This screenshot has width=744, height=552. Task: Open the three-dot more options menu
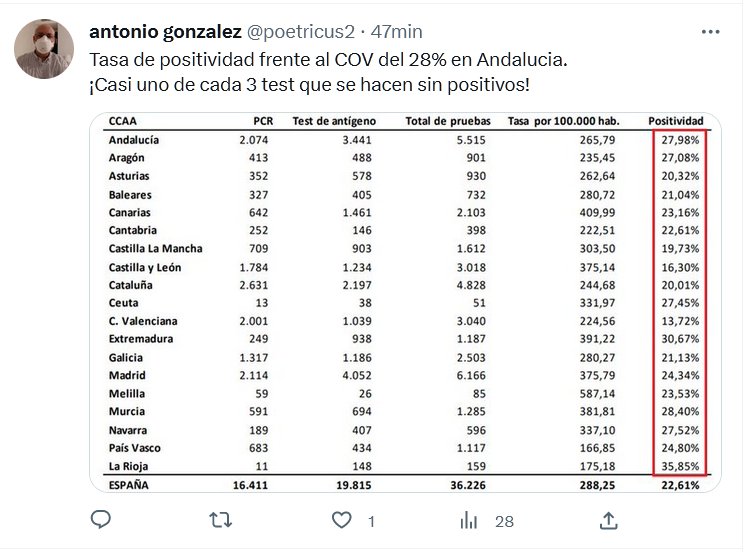point(710,31)
